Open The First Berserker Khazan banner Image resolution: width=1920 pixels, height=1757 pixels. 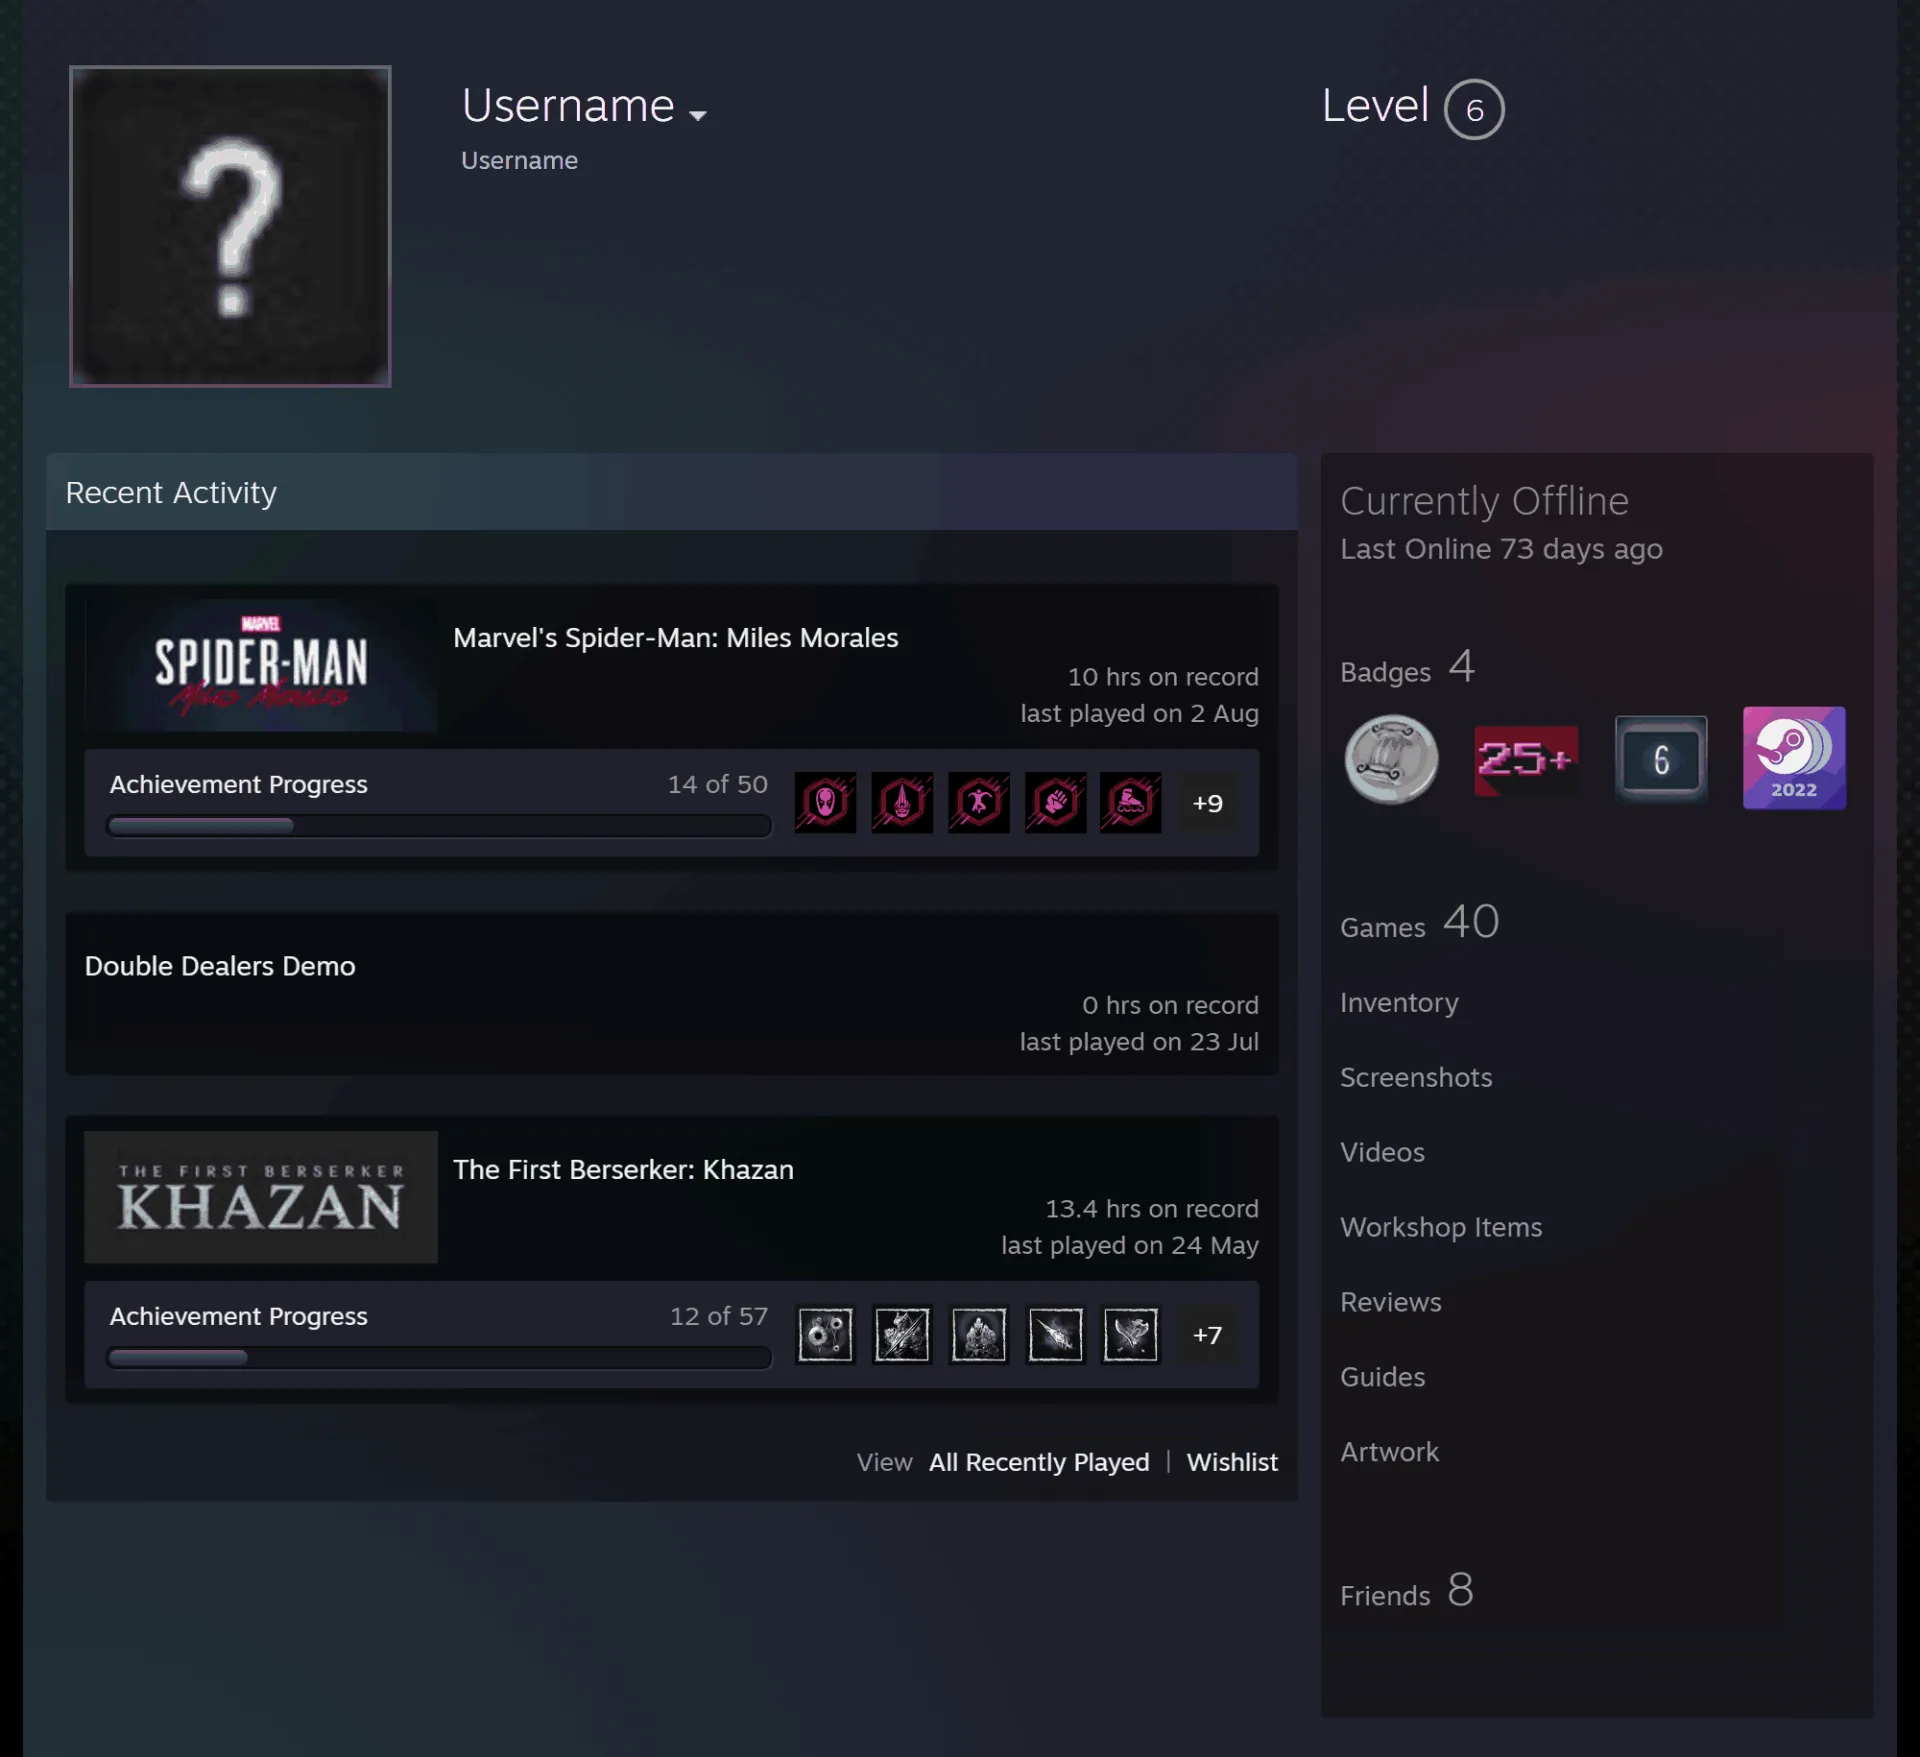(x=261, y=1197)
